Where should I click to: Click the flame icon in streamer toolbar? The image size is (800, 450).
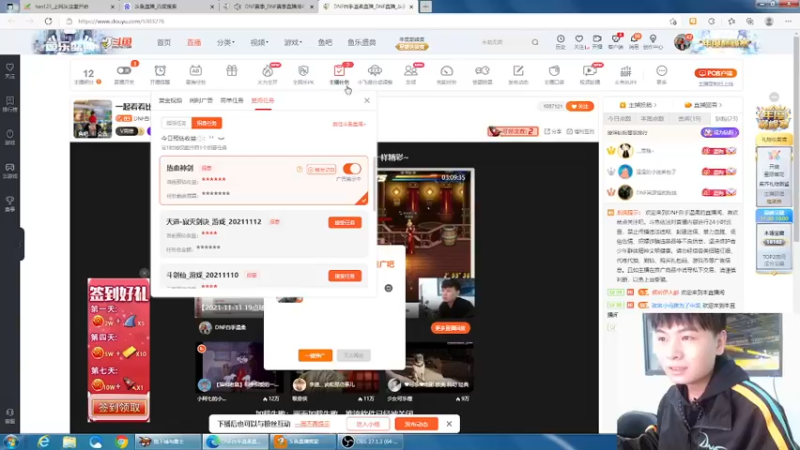click(x=267, y=70)
